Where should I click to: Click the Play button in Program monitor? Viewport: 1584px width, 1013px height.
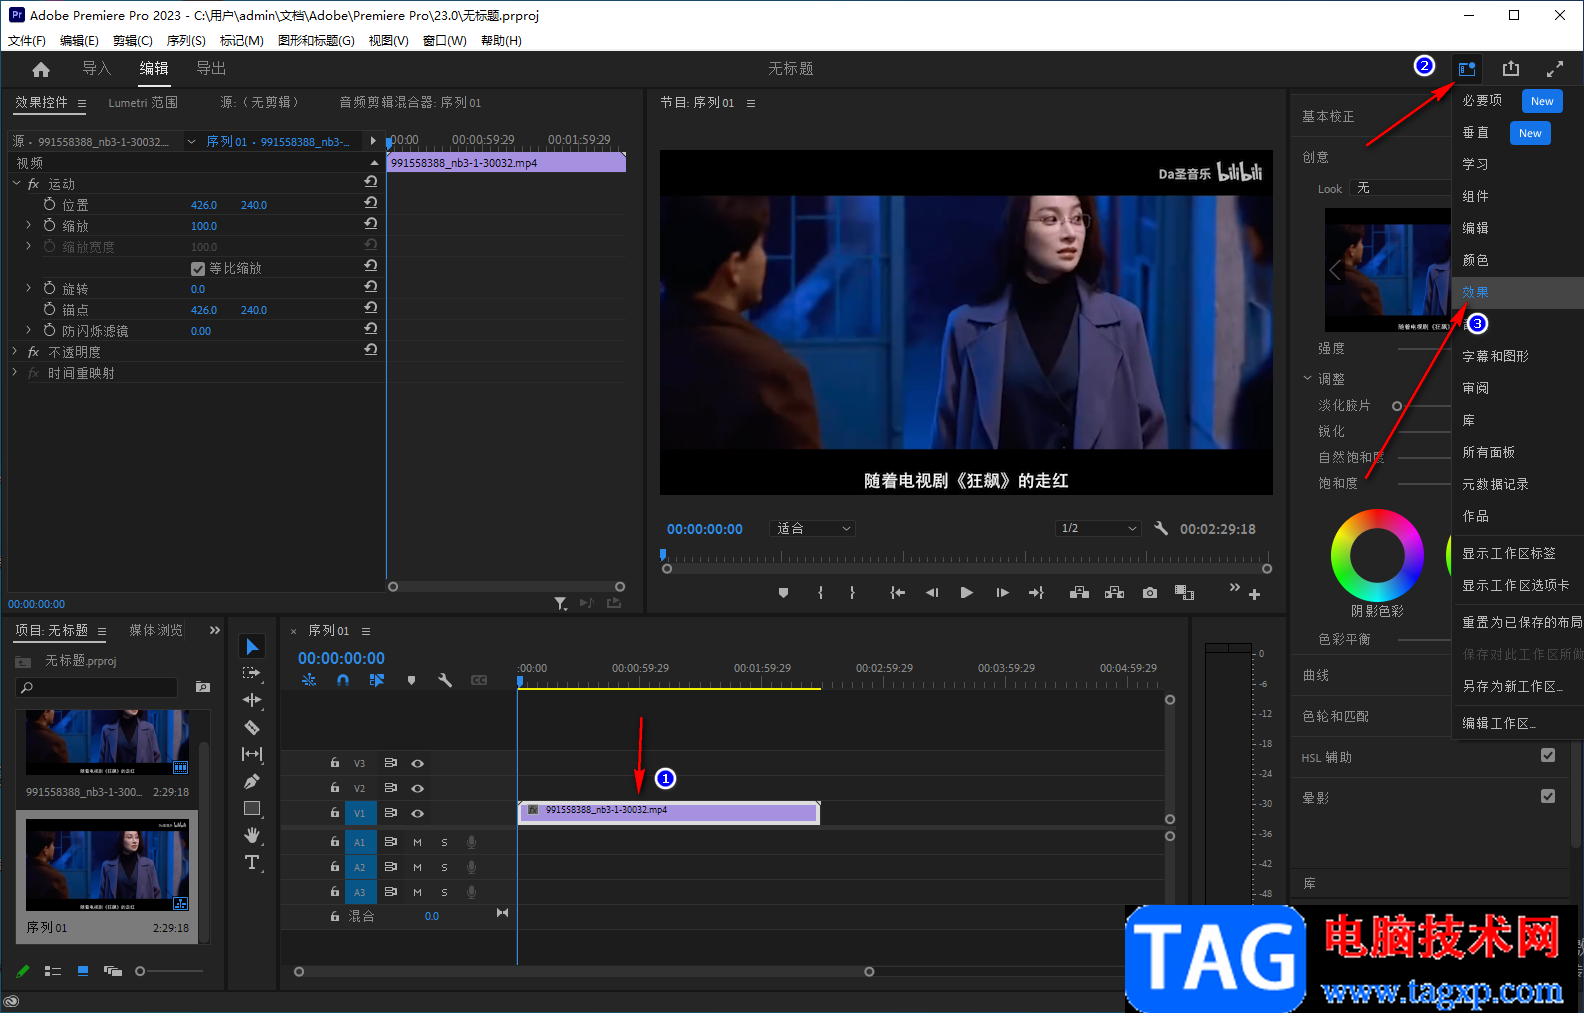[x=966, y=593]
